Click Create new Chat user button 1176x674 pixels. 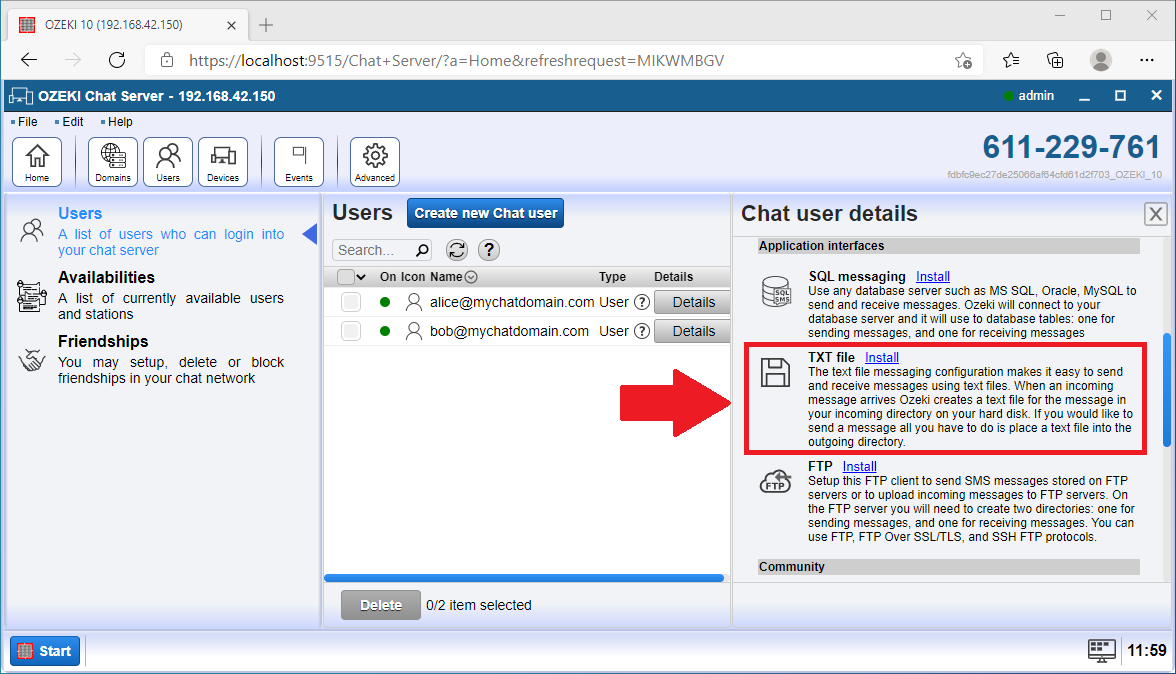point(485,213)
